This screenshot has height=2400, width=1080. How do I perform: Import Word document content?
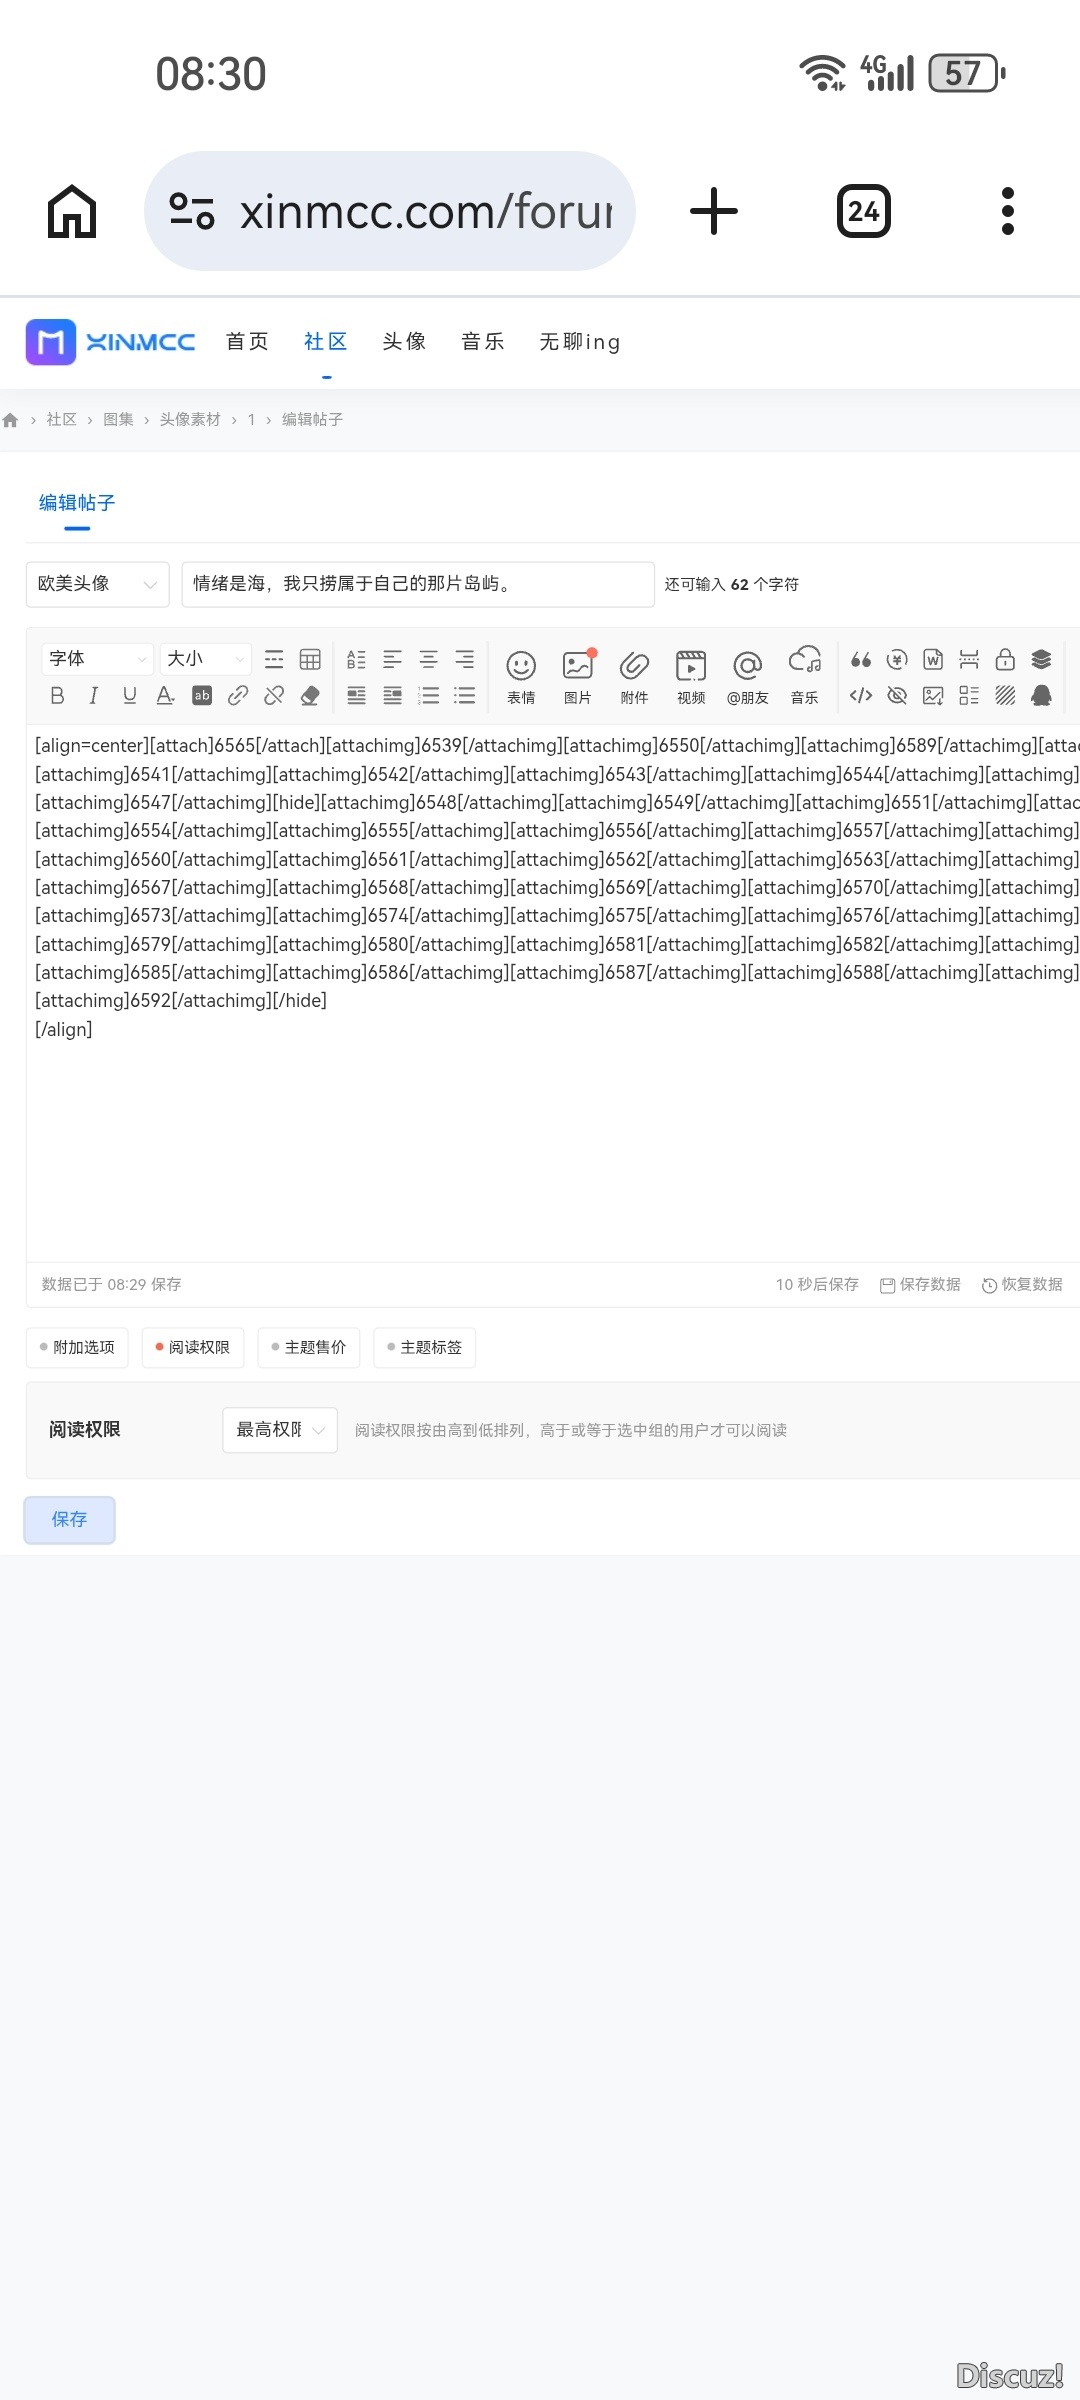click(933, 659)
